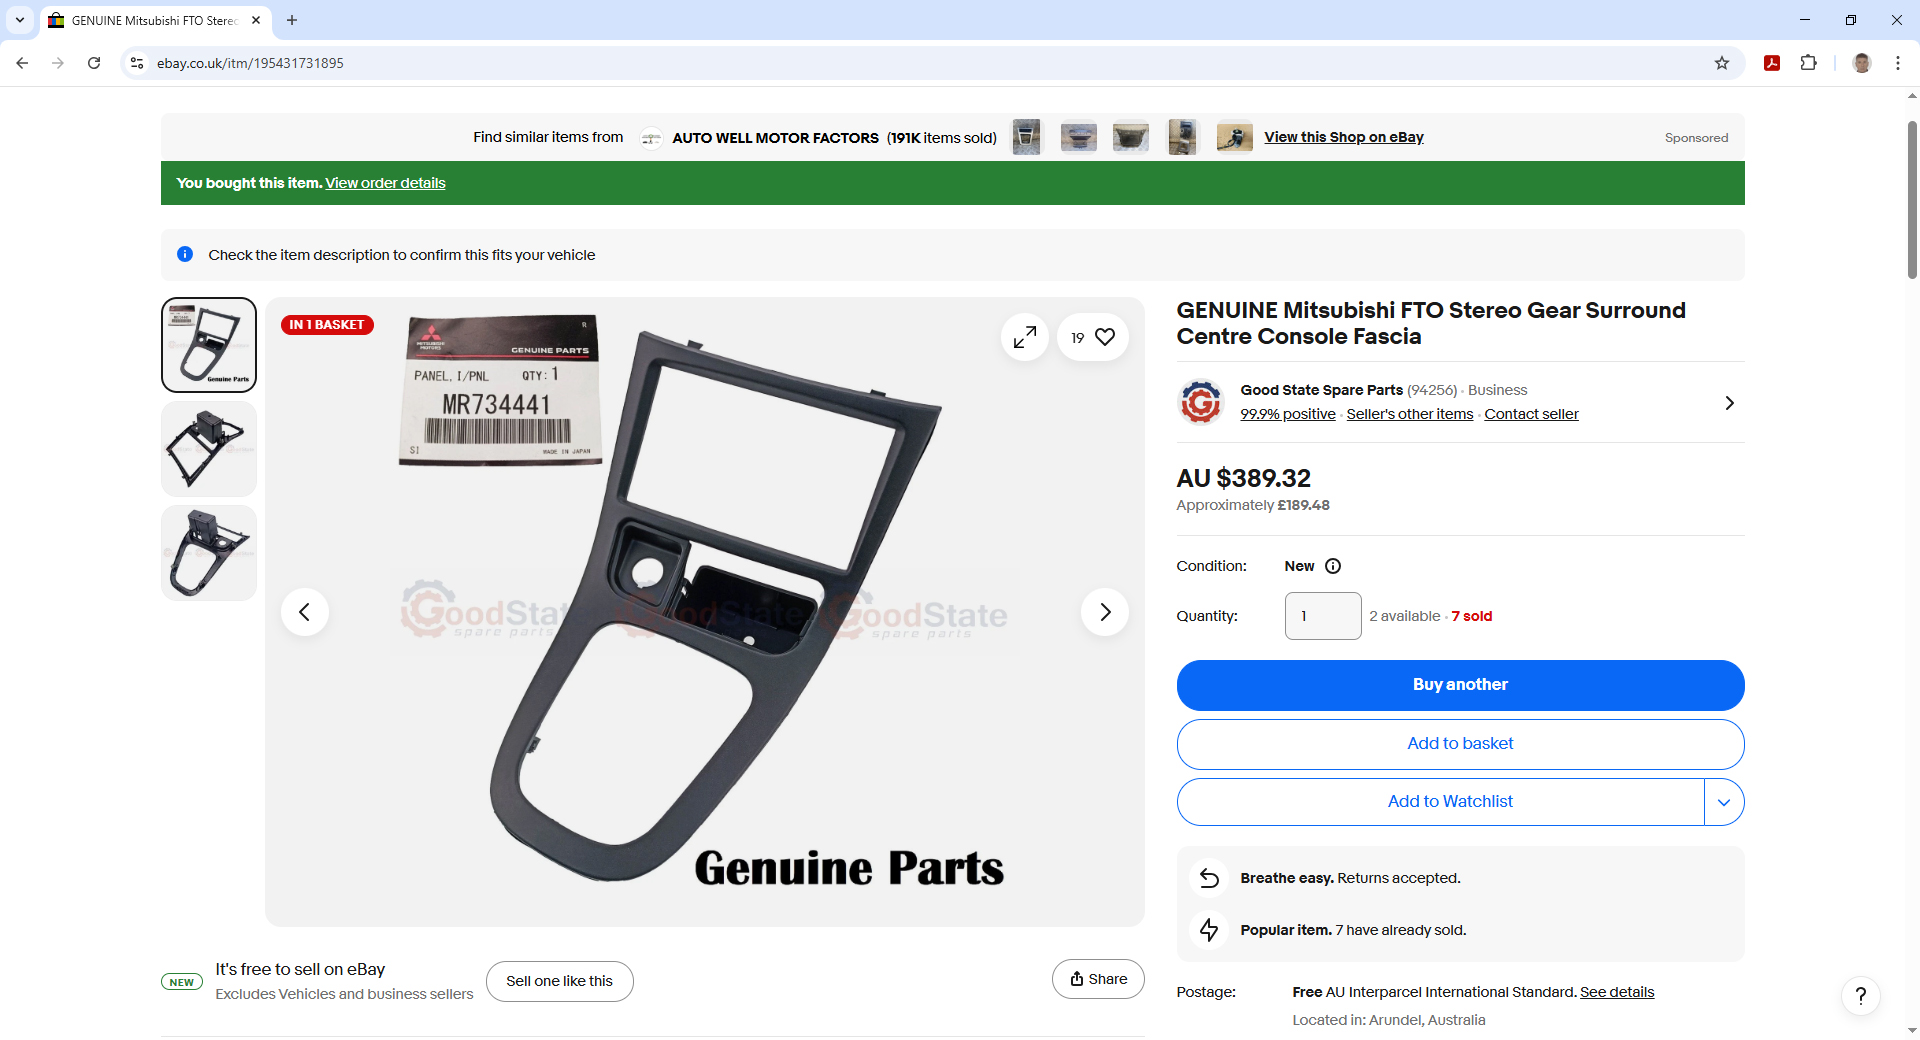Screen dimensions: 1920x1040
Task: Go back to the previous page
Action: tap(22, 63)
